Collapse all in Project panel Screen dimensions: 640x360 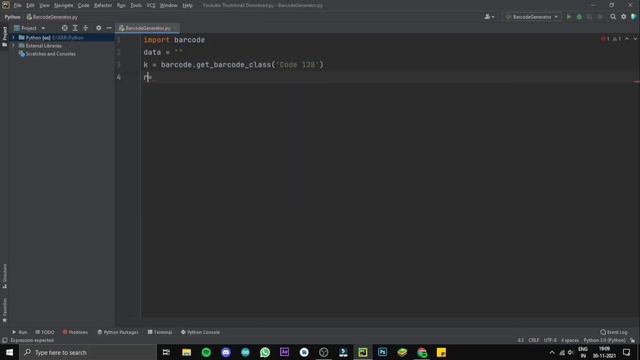86,28
